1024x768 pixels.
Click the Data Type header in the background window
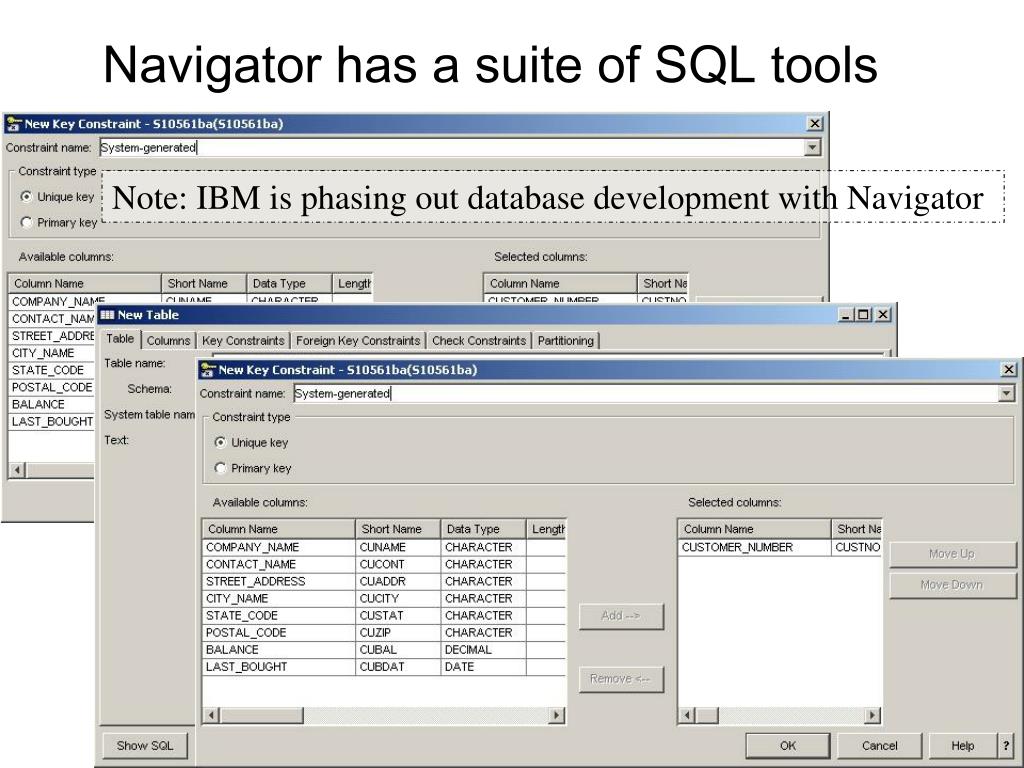[x=289, y=283]
